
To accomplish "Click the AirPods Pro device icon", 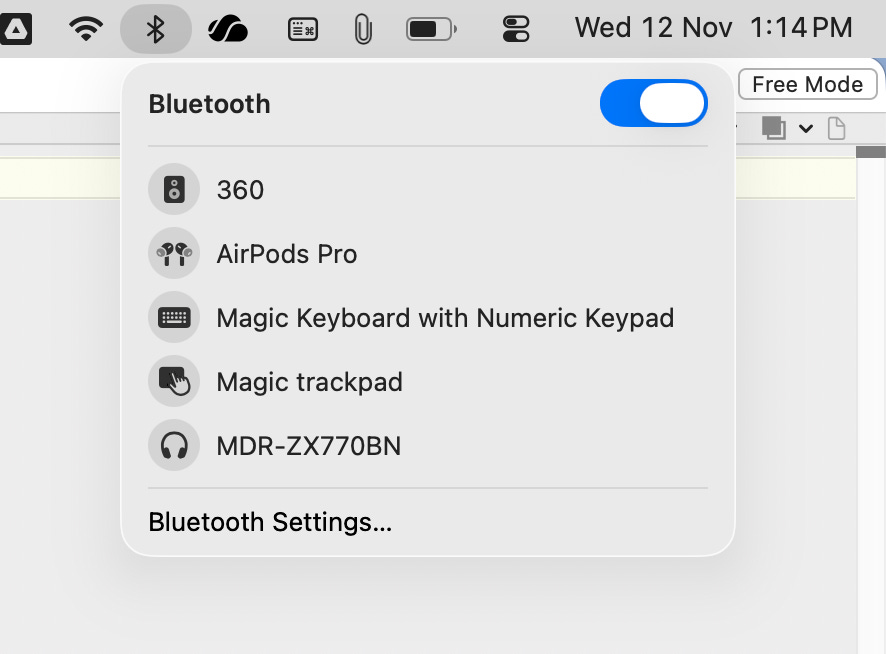I will (174, 253).
